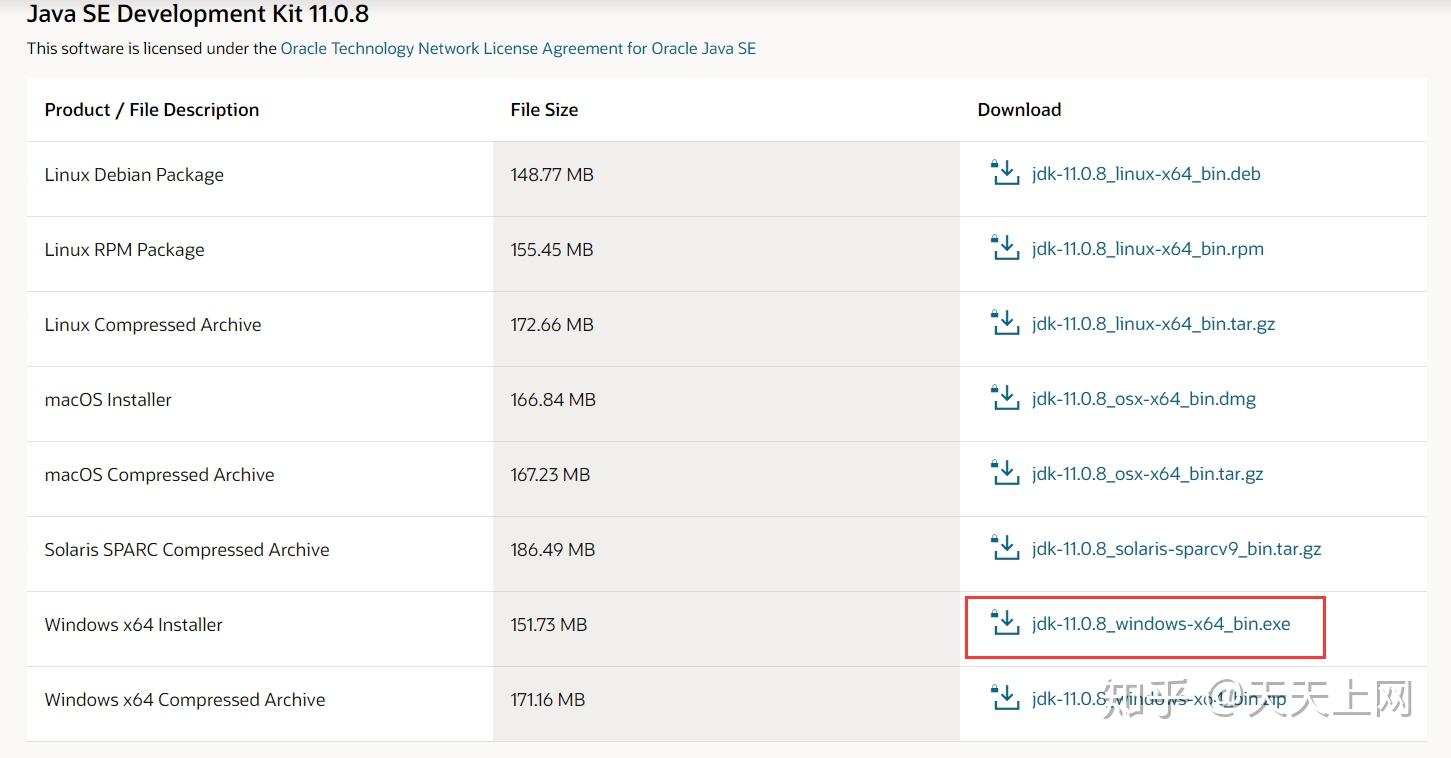Download jdk-11.0.8_linux-x64_bin.rpm file link
1451x758 pixels.
coord(1147,249)
